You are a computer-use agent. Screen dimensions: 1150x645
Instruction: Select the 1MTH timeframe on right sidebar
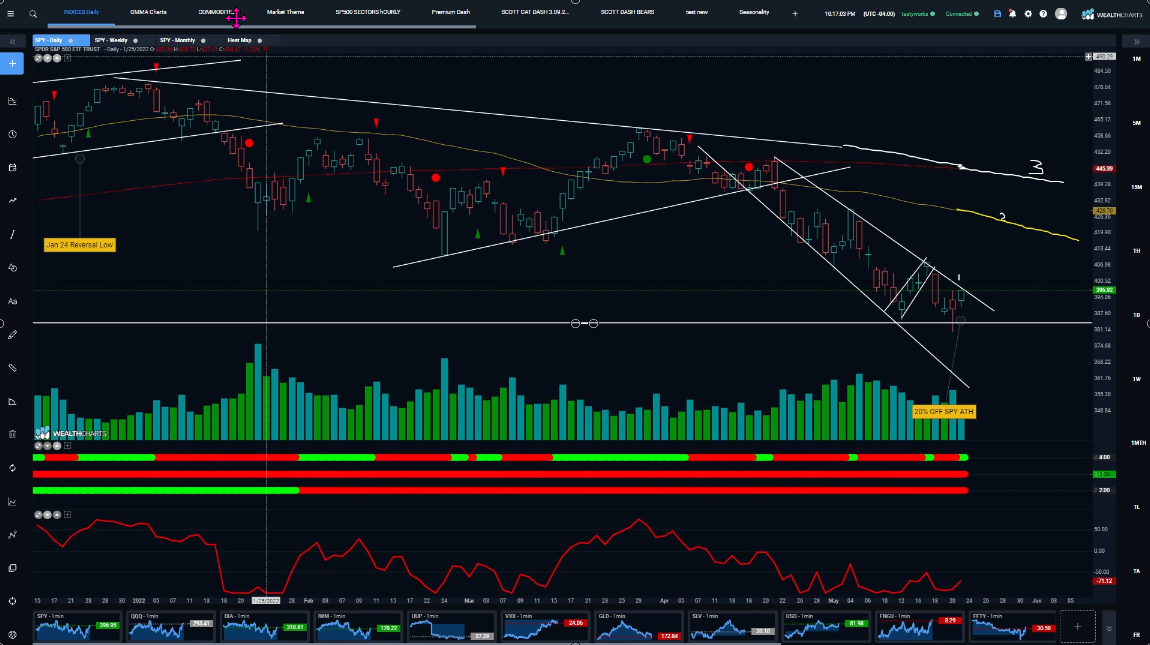pyautogui.click(x=1137, y=443)
